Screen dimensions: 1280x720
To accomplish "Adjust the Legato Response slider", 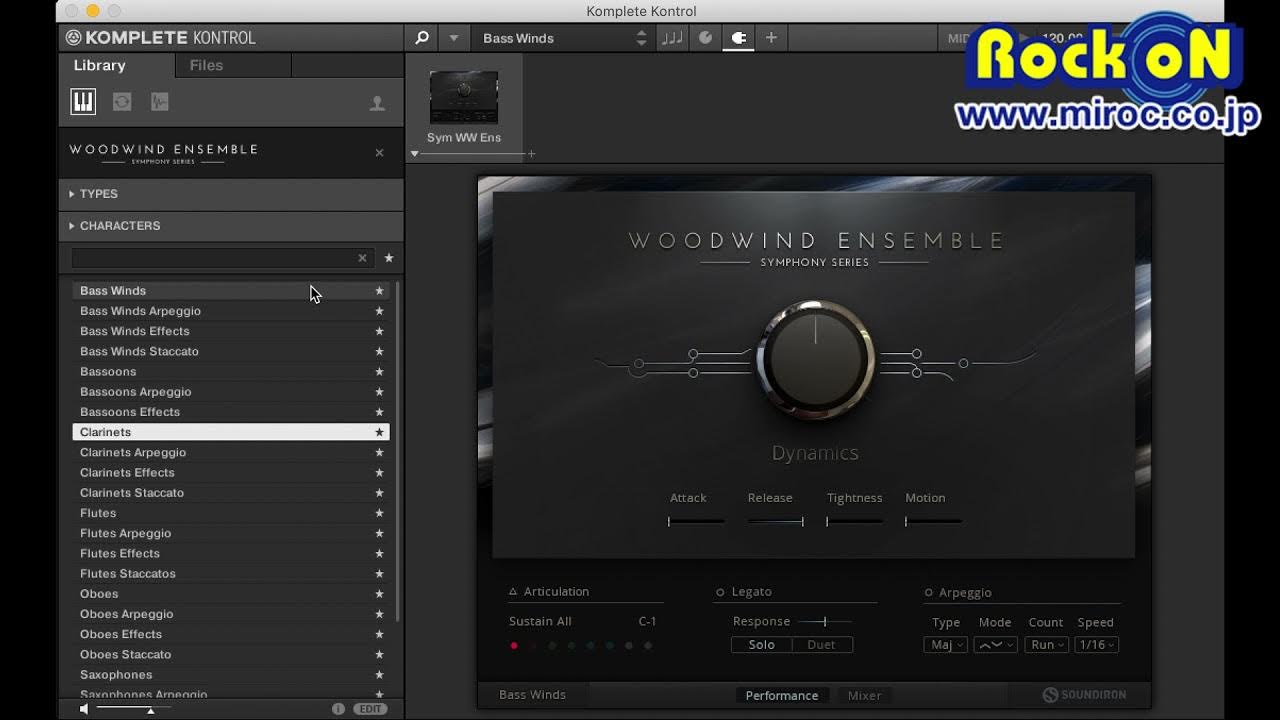I will (825, 622).
